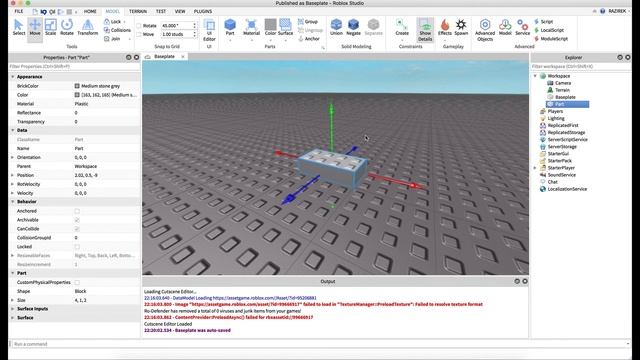Image resolution: width=640 pixels, height=360 pixels.
Task: Expand the StarterPlayer tree node
Action: click(x=535, y=168)
